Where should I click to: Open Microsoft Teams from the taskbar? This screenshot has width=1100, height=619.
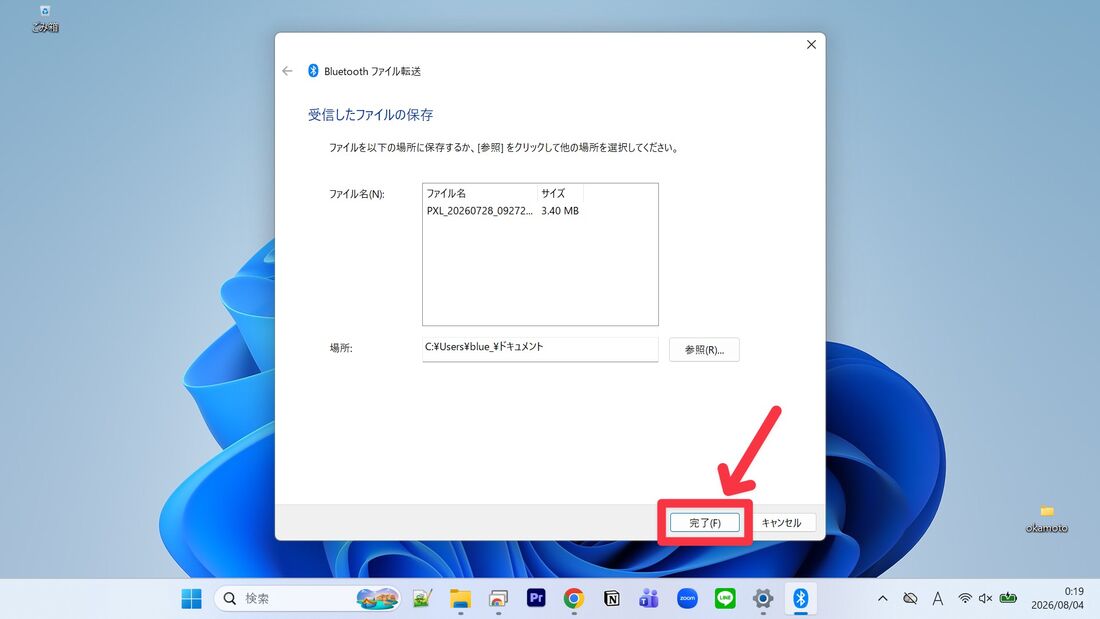pos(649,599)
